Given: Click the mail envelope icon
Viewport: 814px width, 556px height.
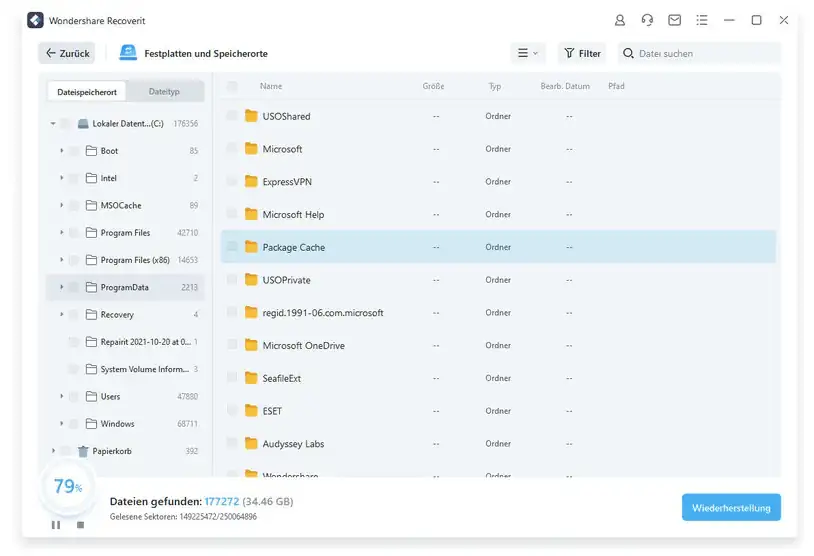Looking at the screenshot, I should click(675, 20).
